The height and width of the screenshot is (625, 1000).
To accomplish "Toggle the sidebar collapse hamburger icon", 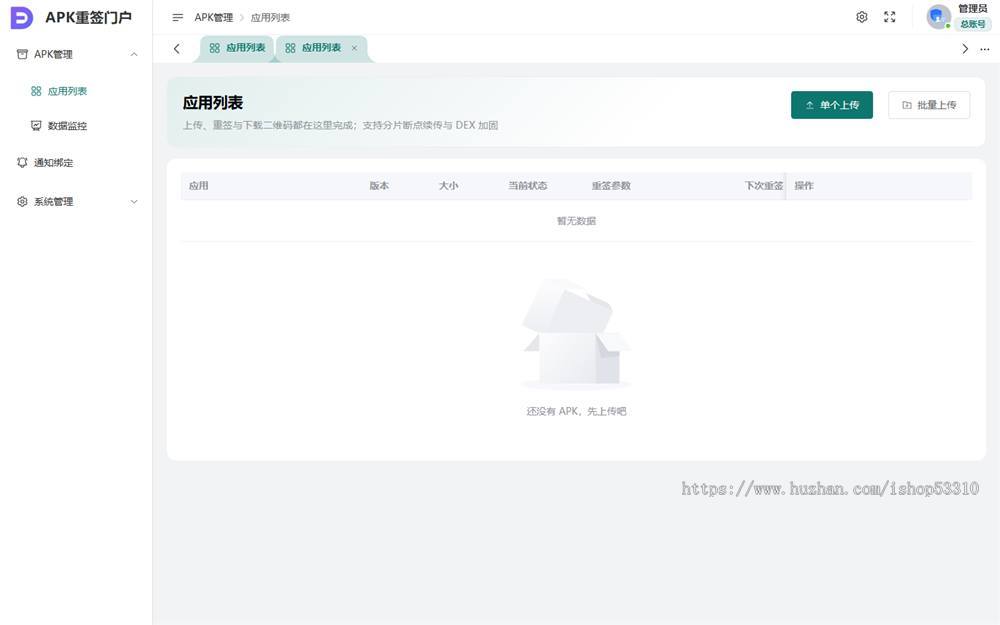I will [x=178, y=18].
